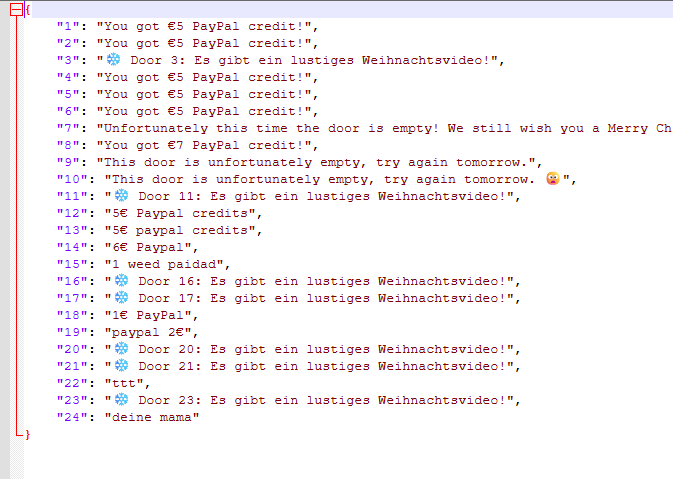Screen dimensions: 673x479
Task: Click "Unfortunately this time the door is empty!"
Action: pos(271,128)
